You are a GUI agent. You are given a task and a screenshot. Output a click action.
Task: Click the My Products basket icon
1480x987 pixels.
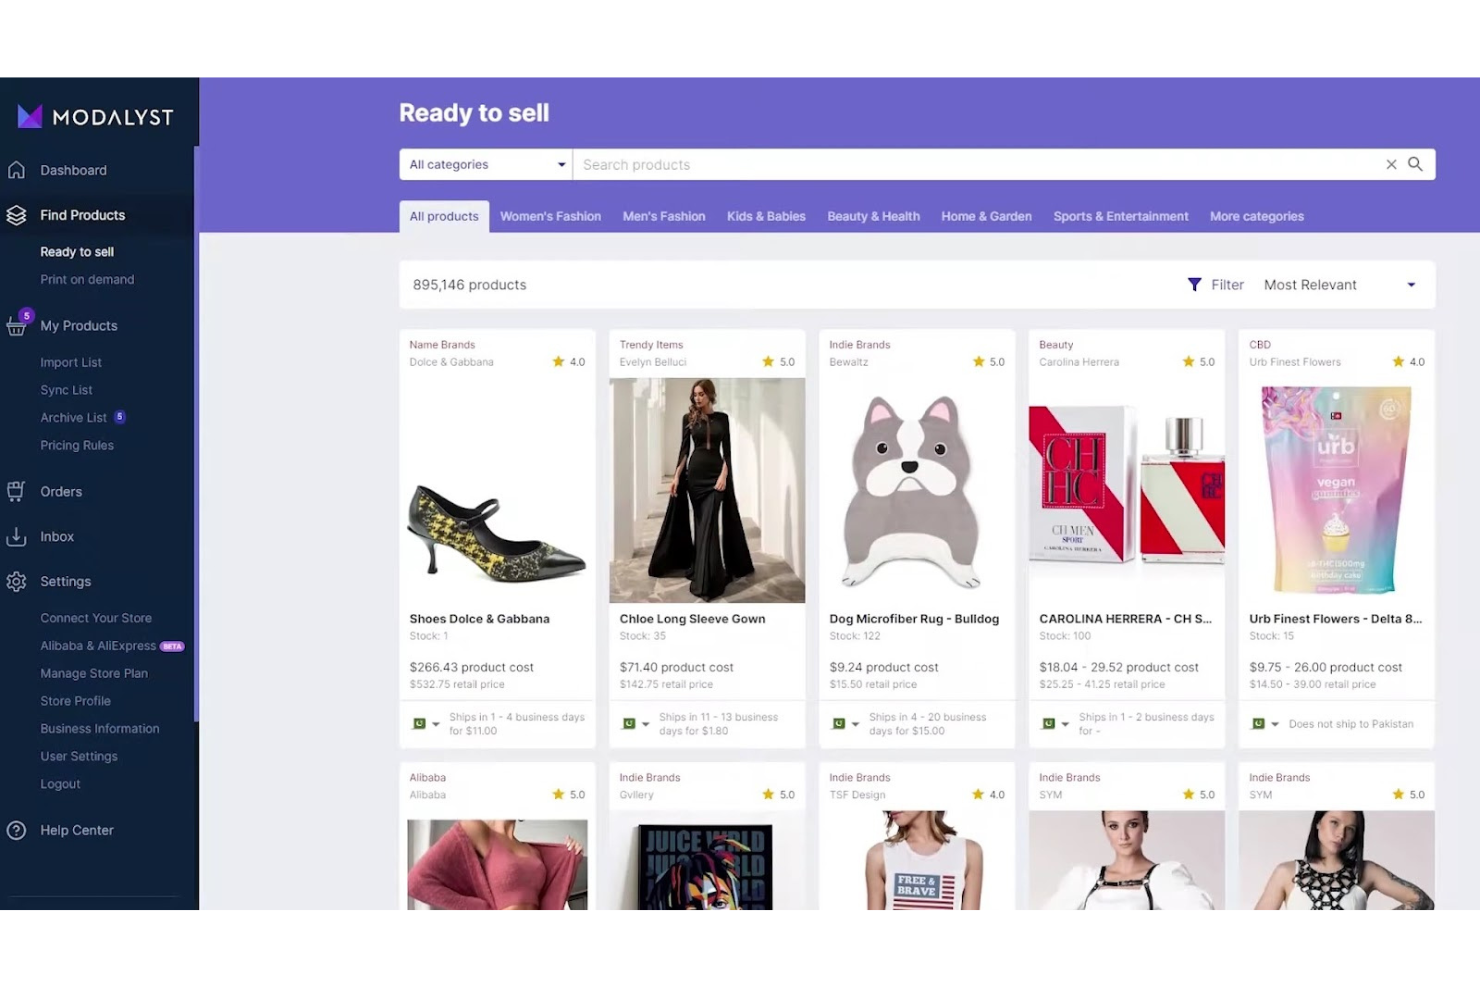click(x=16, y=326)
